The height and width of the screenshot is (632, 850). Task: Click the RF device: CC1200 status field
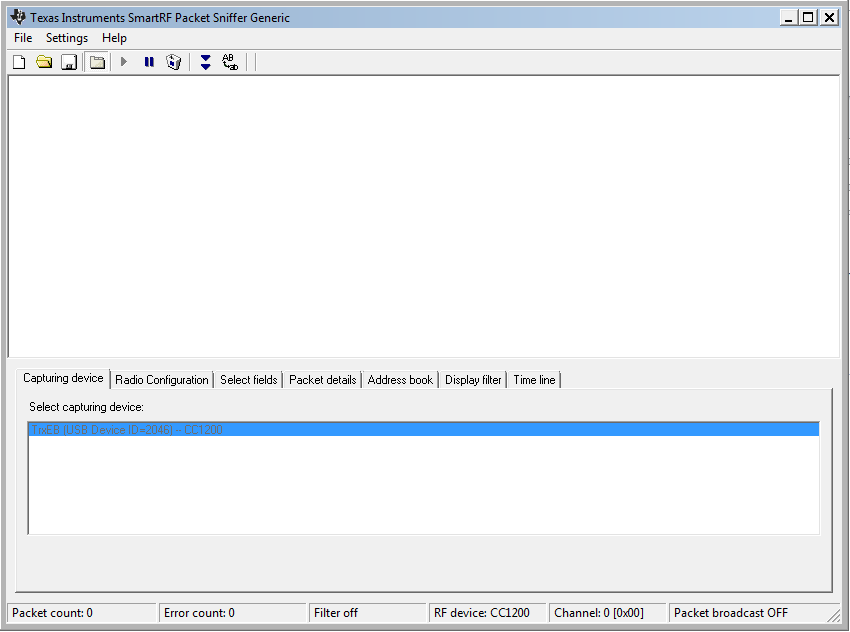click(x=487, y=613)
